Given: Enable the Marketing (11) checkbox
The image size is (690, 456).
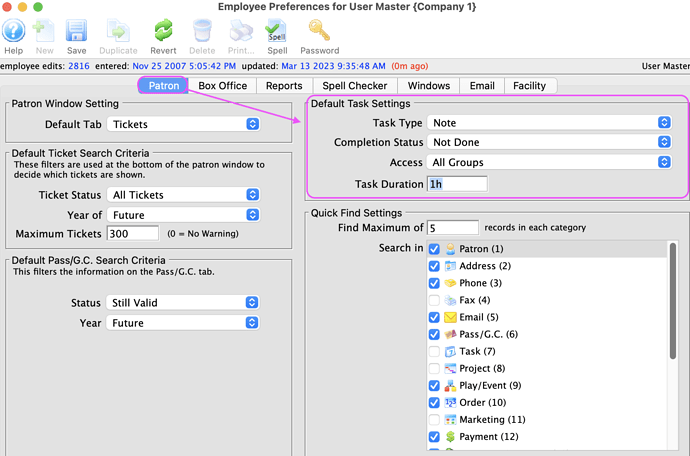Looking at the screenshot, I should (x=434, y=420).
